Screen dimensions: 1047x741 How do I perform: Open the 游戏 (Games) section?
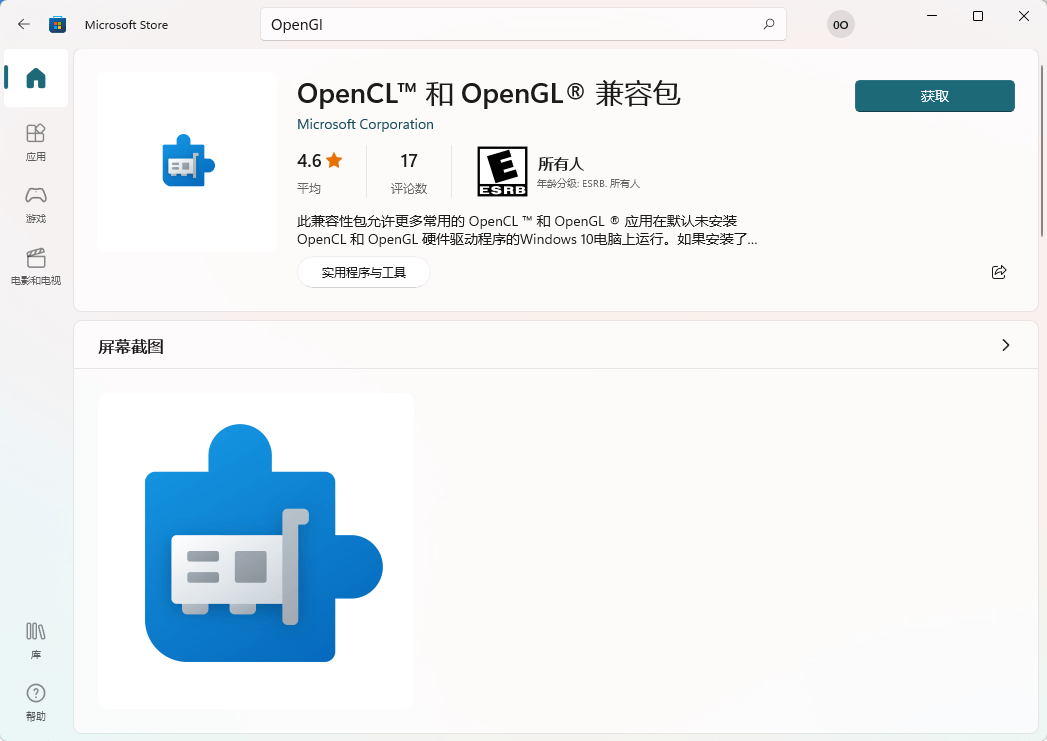point(35,205)
